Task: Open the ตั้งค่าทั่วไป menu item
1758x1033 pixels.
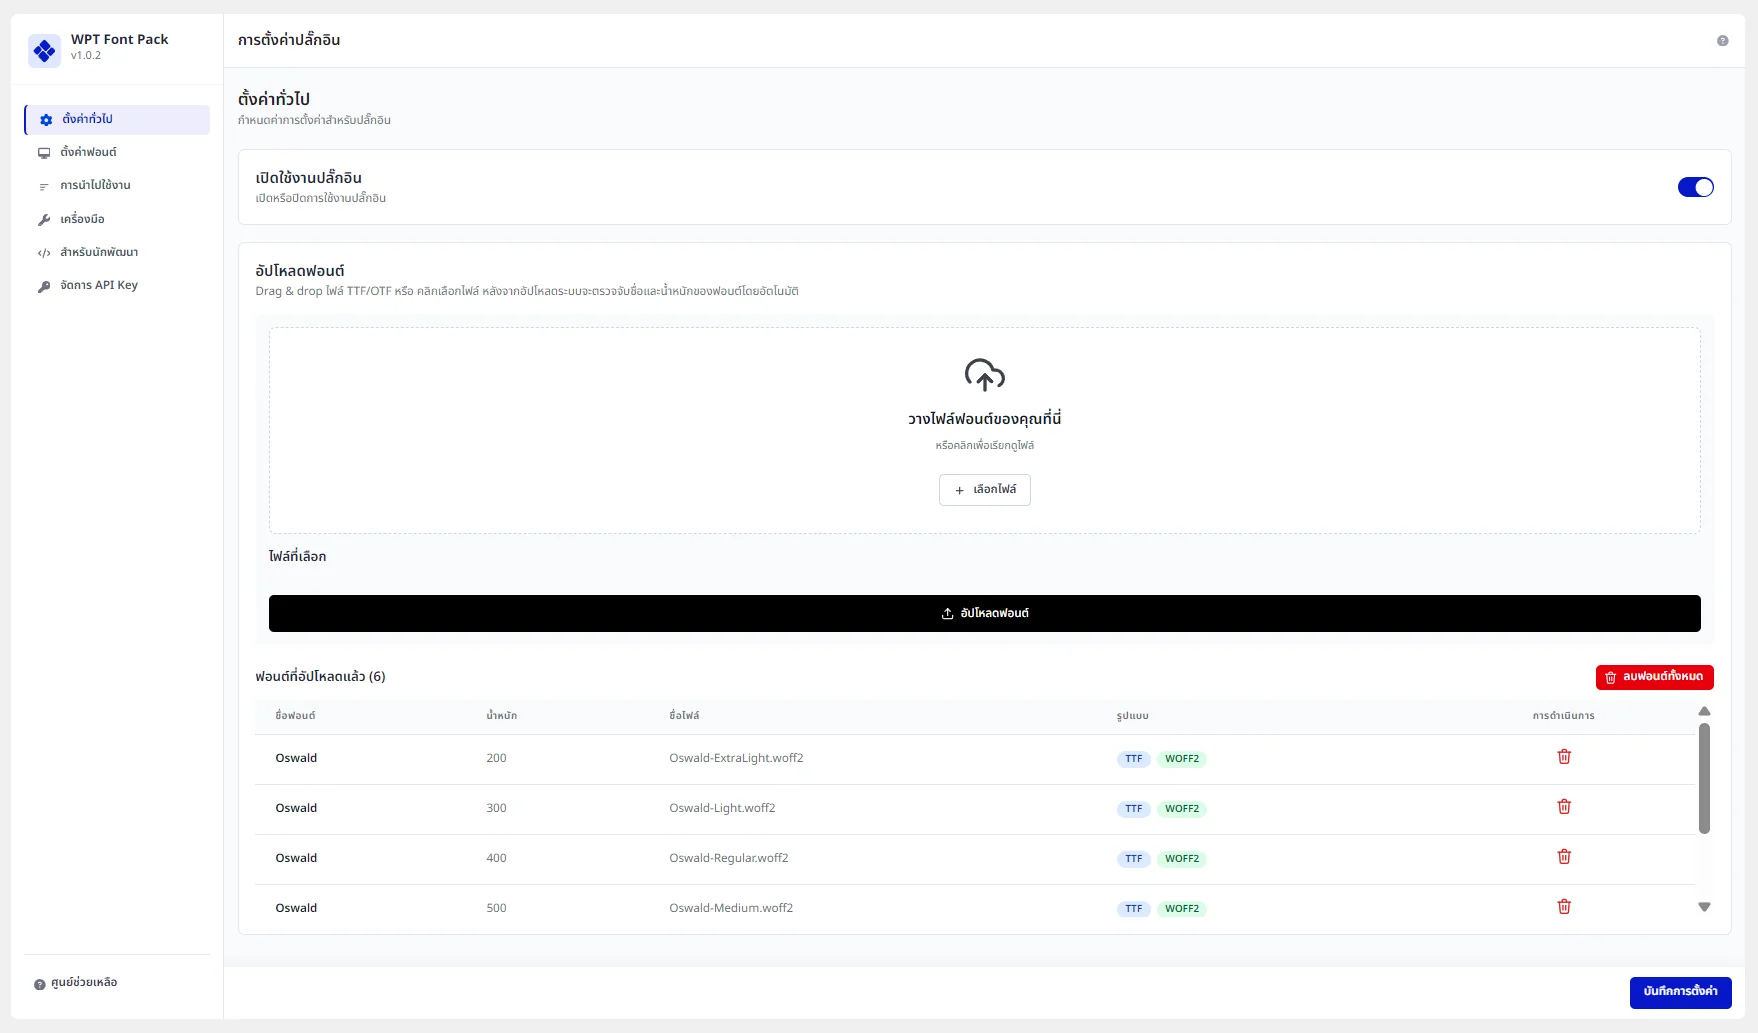Action: click(117, 119)
